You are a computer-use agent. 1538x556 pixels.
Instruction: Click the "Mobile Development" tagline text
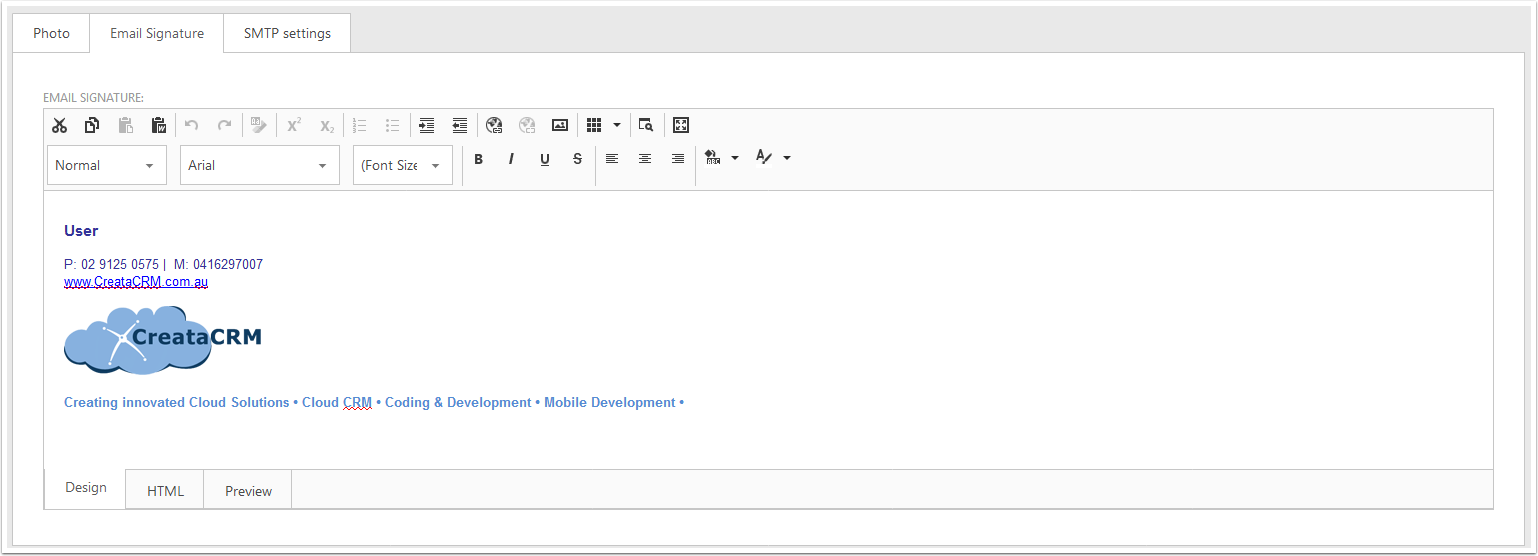tap(610, 403)
